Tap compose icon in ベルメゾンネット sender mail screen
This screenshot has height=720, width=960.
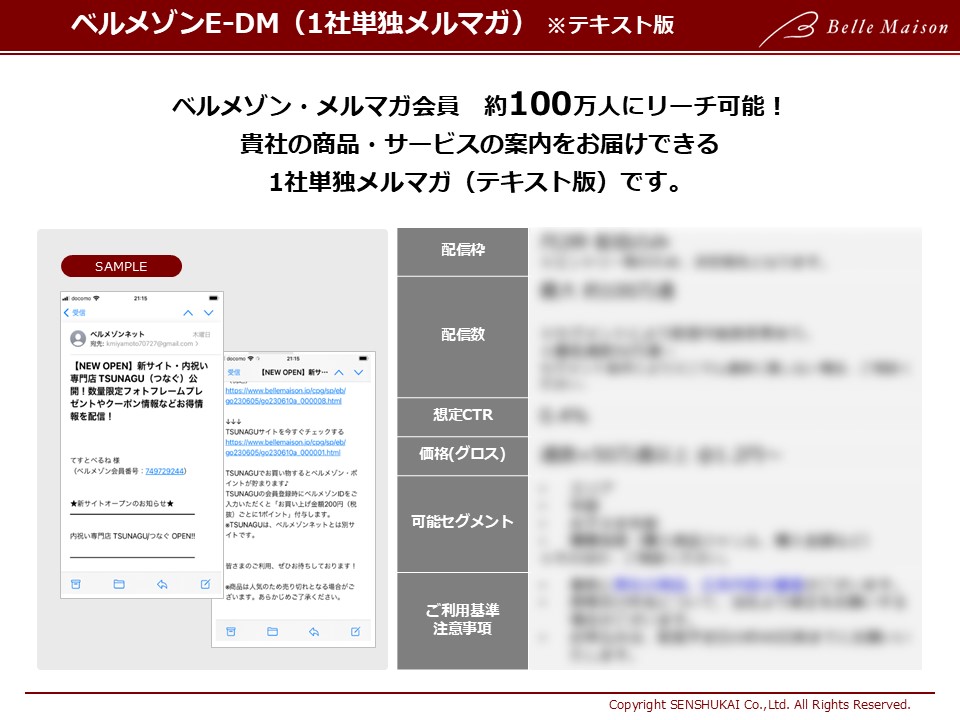[206, 584]
